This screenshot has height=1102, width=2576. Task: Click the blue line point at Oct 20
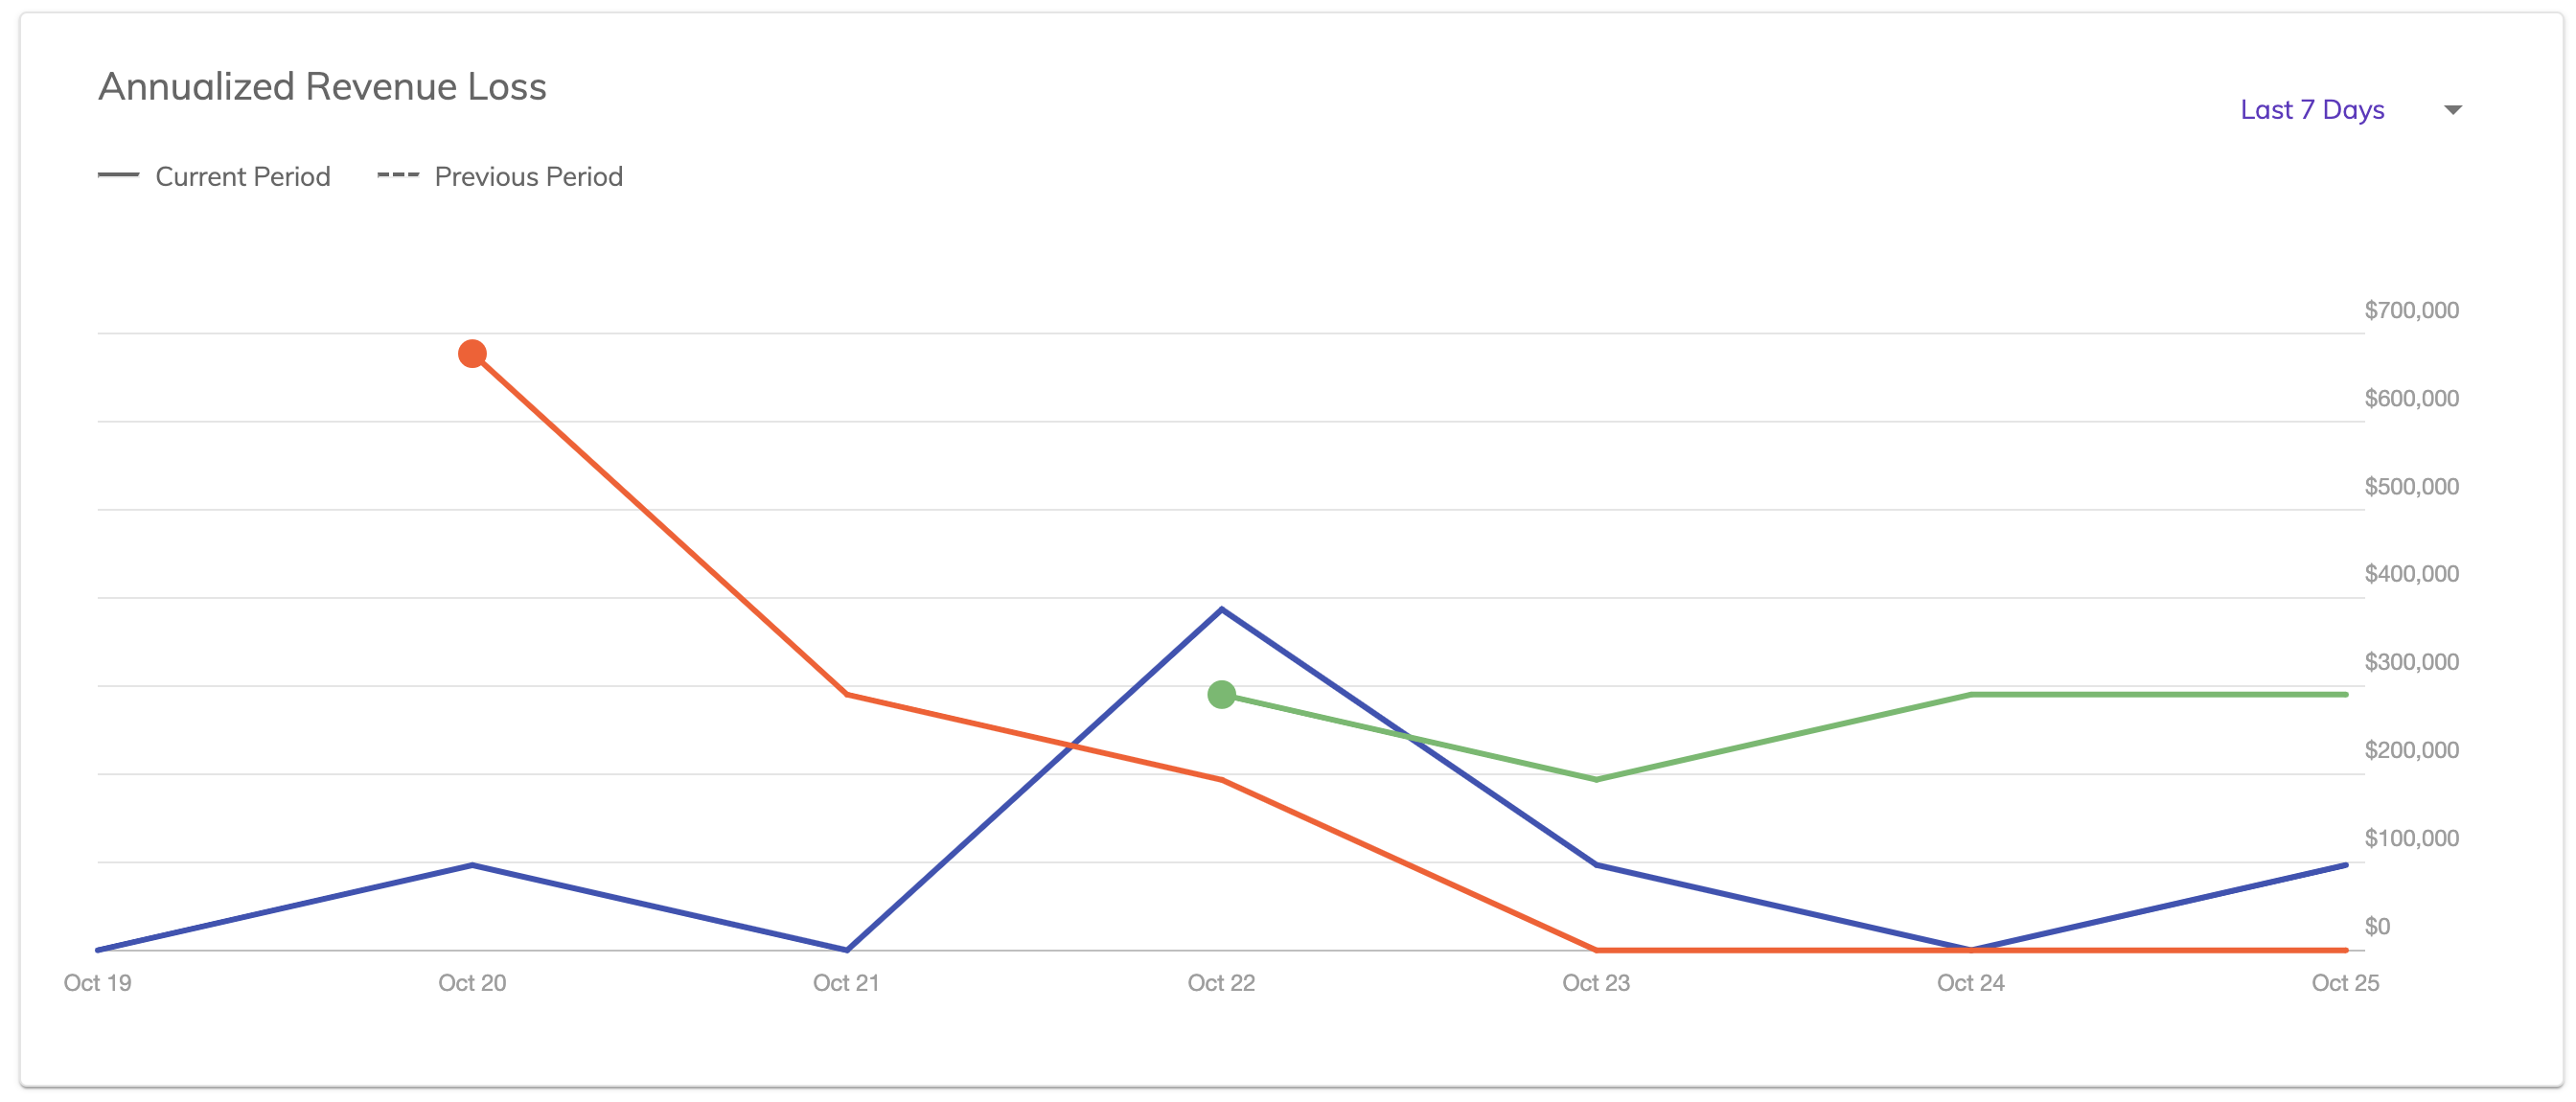(472, 865)
